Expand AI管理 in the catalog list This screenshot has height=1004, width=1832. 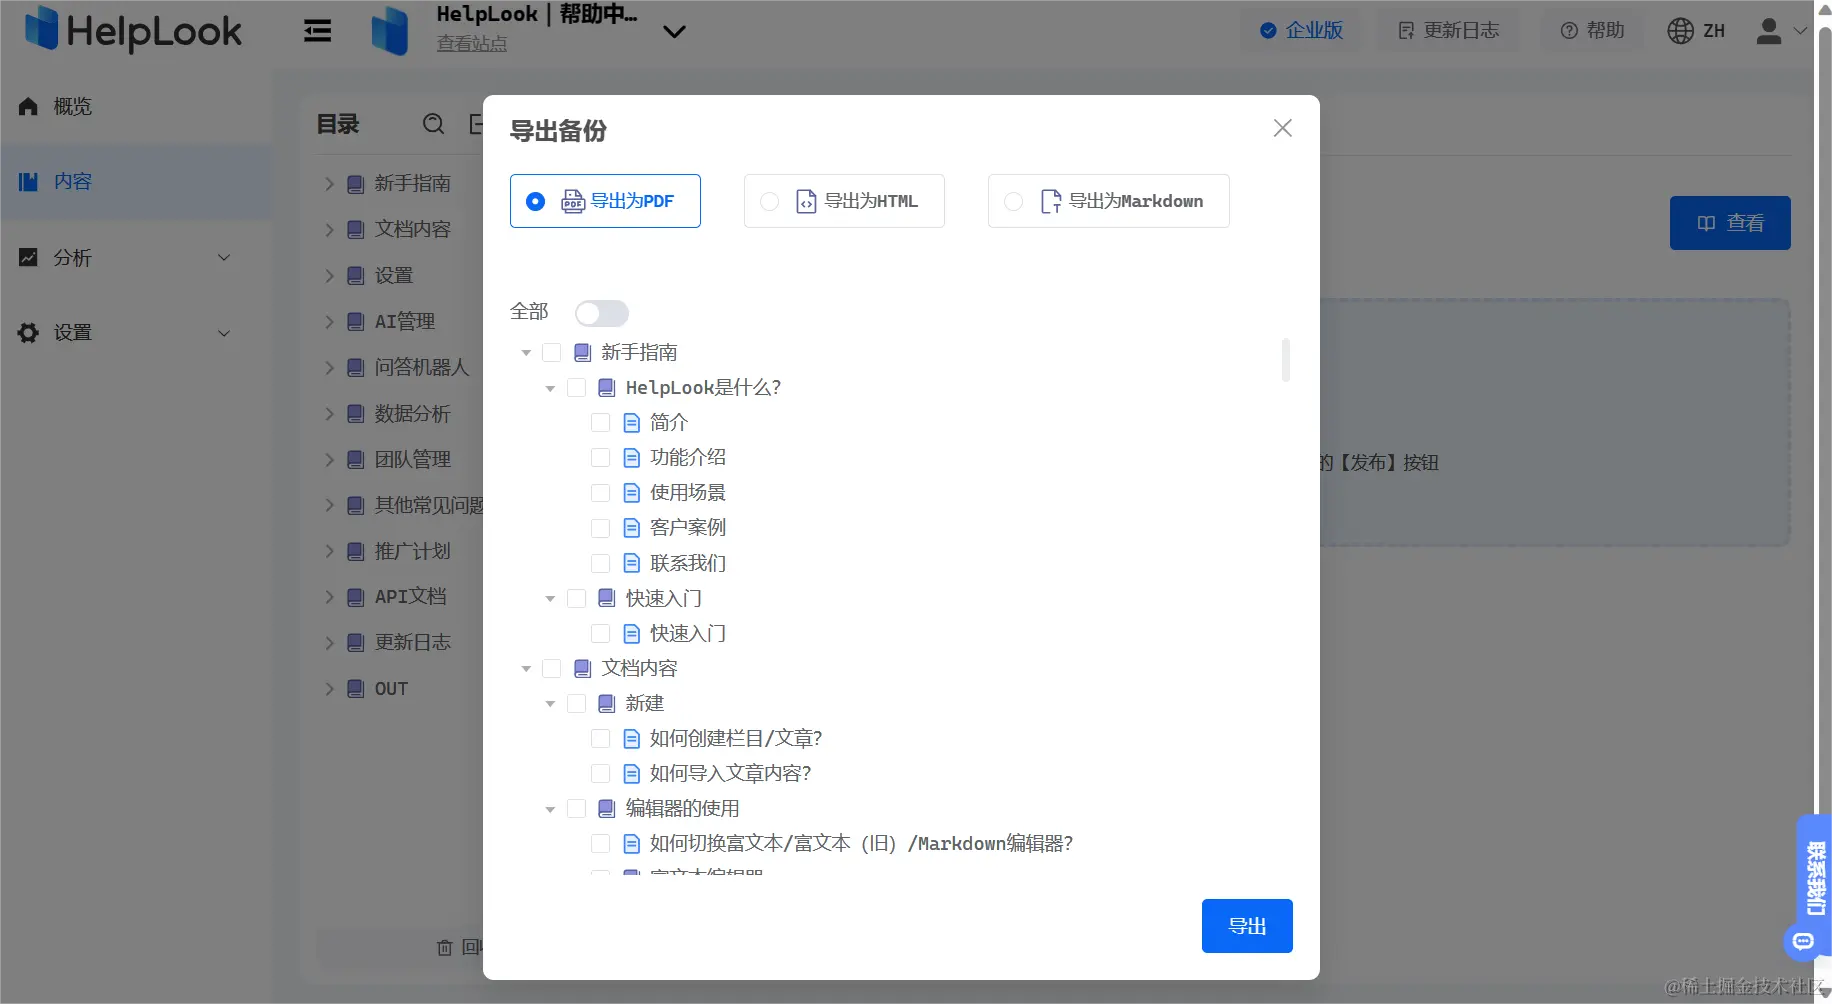(329, 322)
